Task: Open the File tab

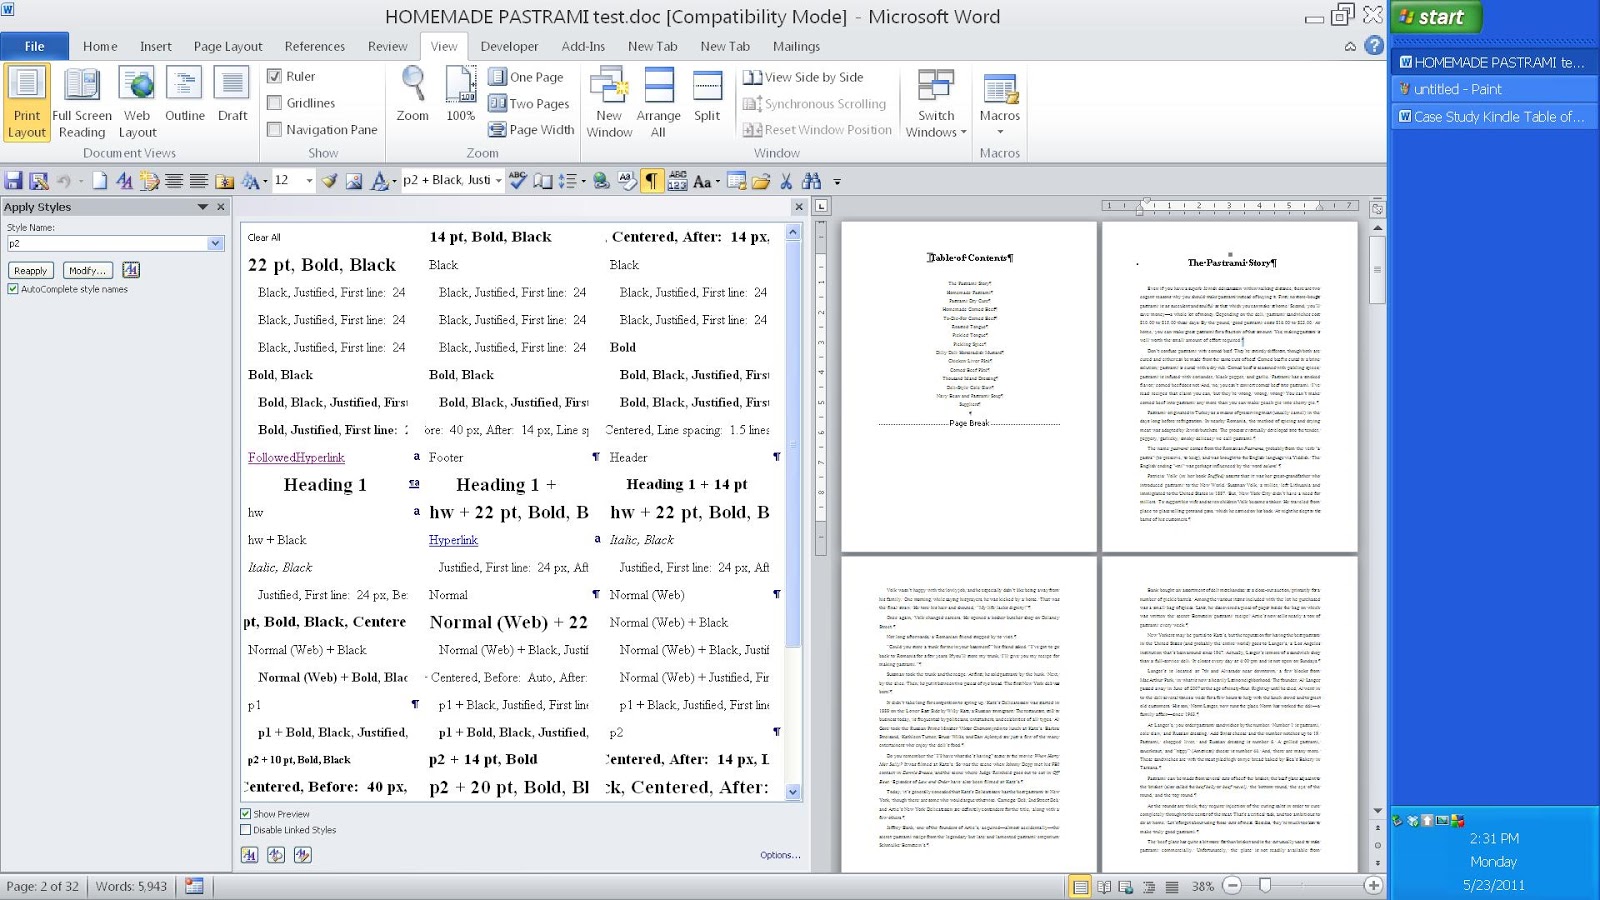Action: tap(35, 46)
